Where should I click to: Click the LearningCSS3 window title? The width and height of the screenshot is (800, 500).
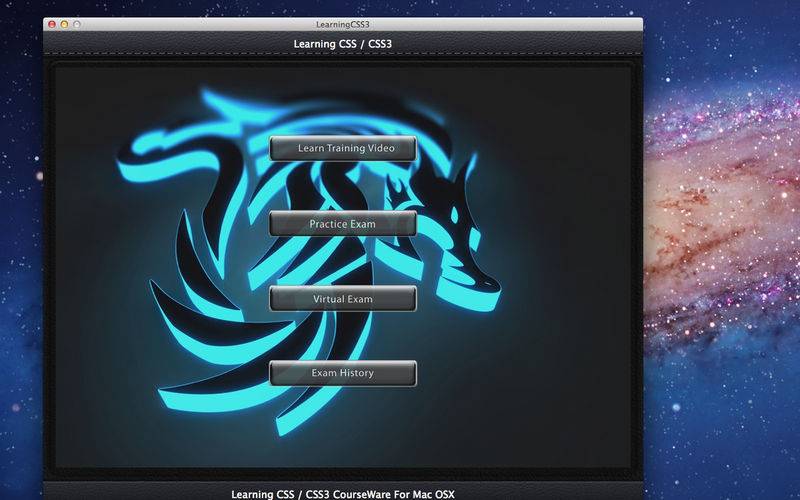pyautogui.click(x=342, y=24)
